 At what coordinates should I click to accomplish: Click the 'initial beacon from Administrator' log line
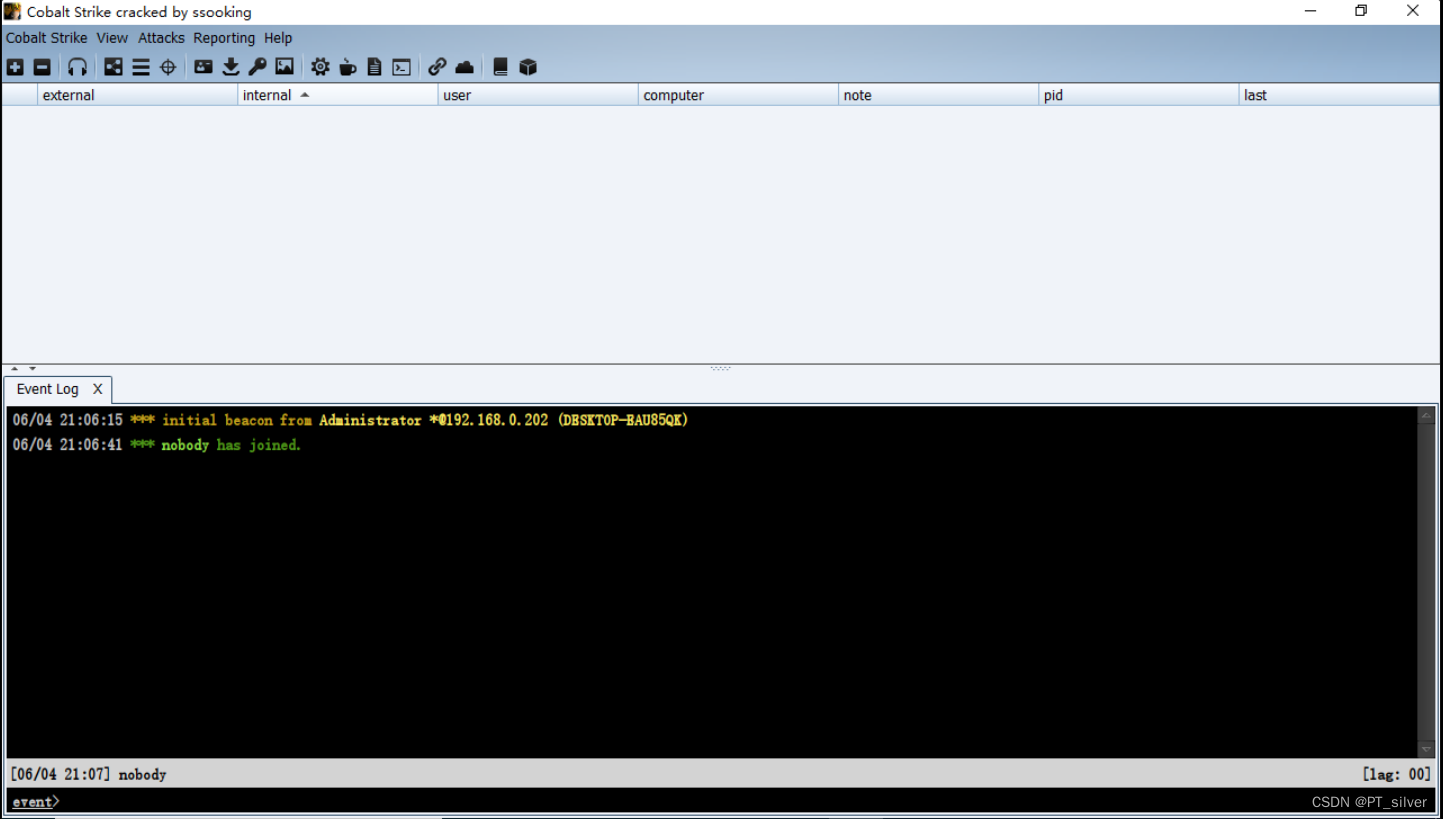click(x=350, y=420)
